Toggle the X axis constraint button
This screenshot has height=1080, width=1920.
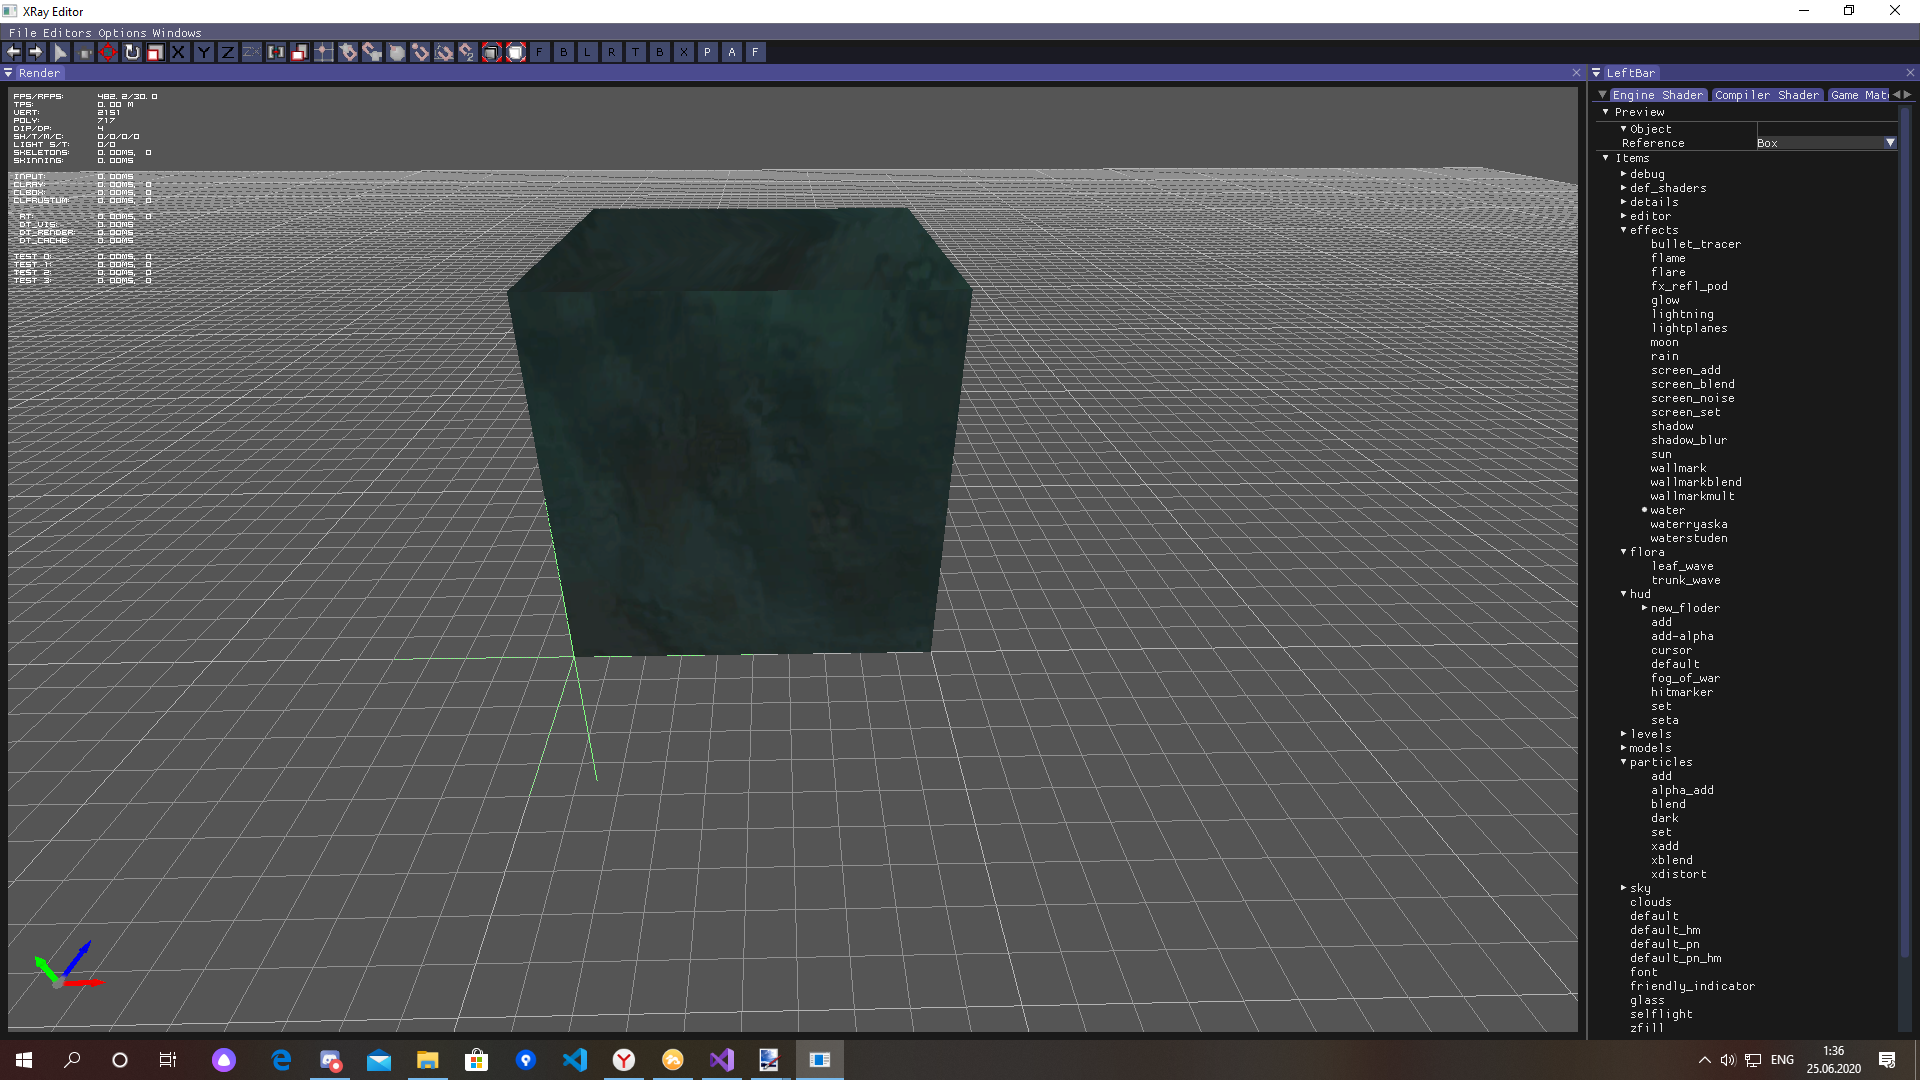(x=179, y=52)
